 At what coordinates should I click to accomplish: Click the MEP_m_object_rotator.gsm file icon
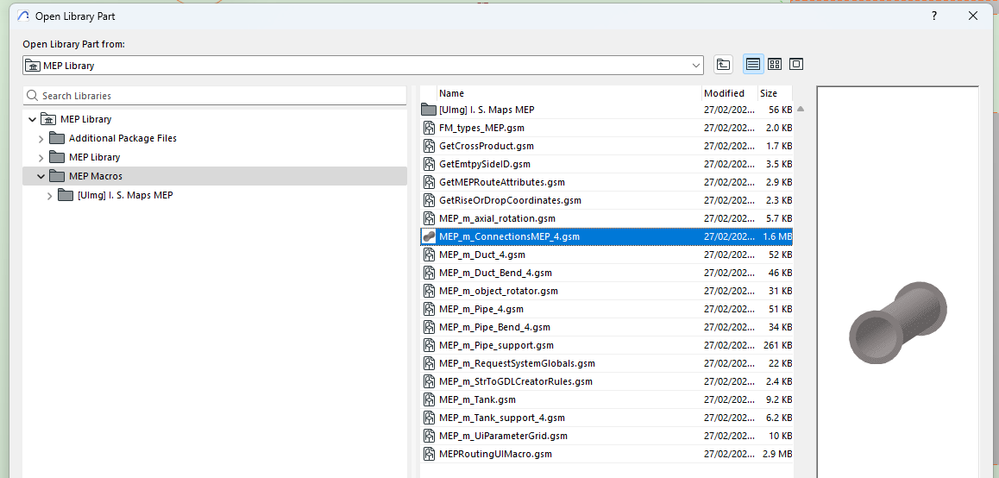[x=429, y=291]
